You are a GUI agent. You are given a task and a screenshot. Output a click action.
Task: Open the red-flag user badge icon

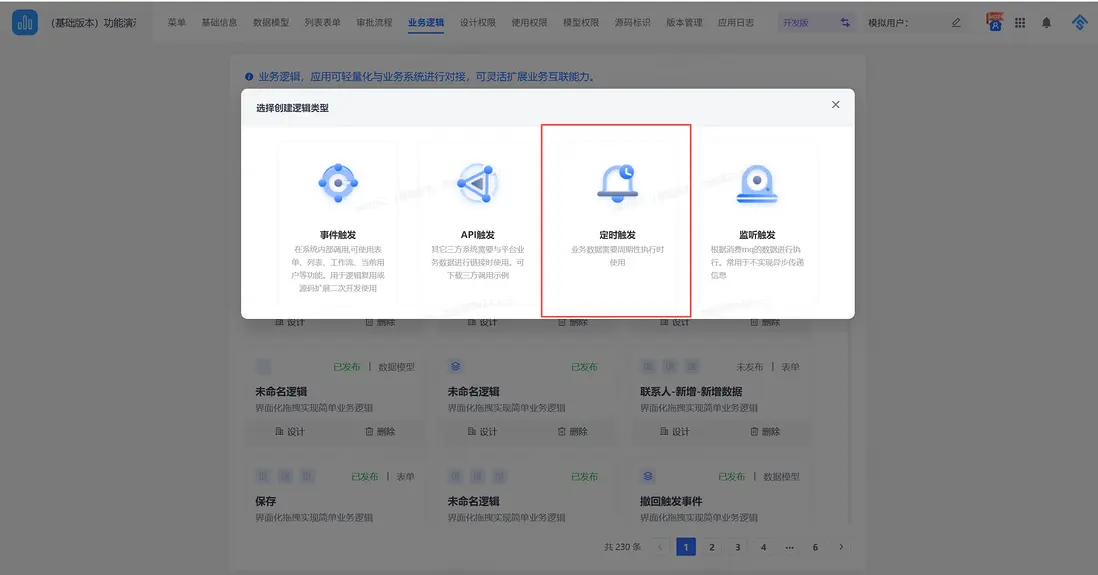994,22
